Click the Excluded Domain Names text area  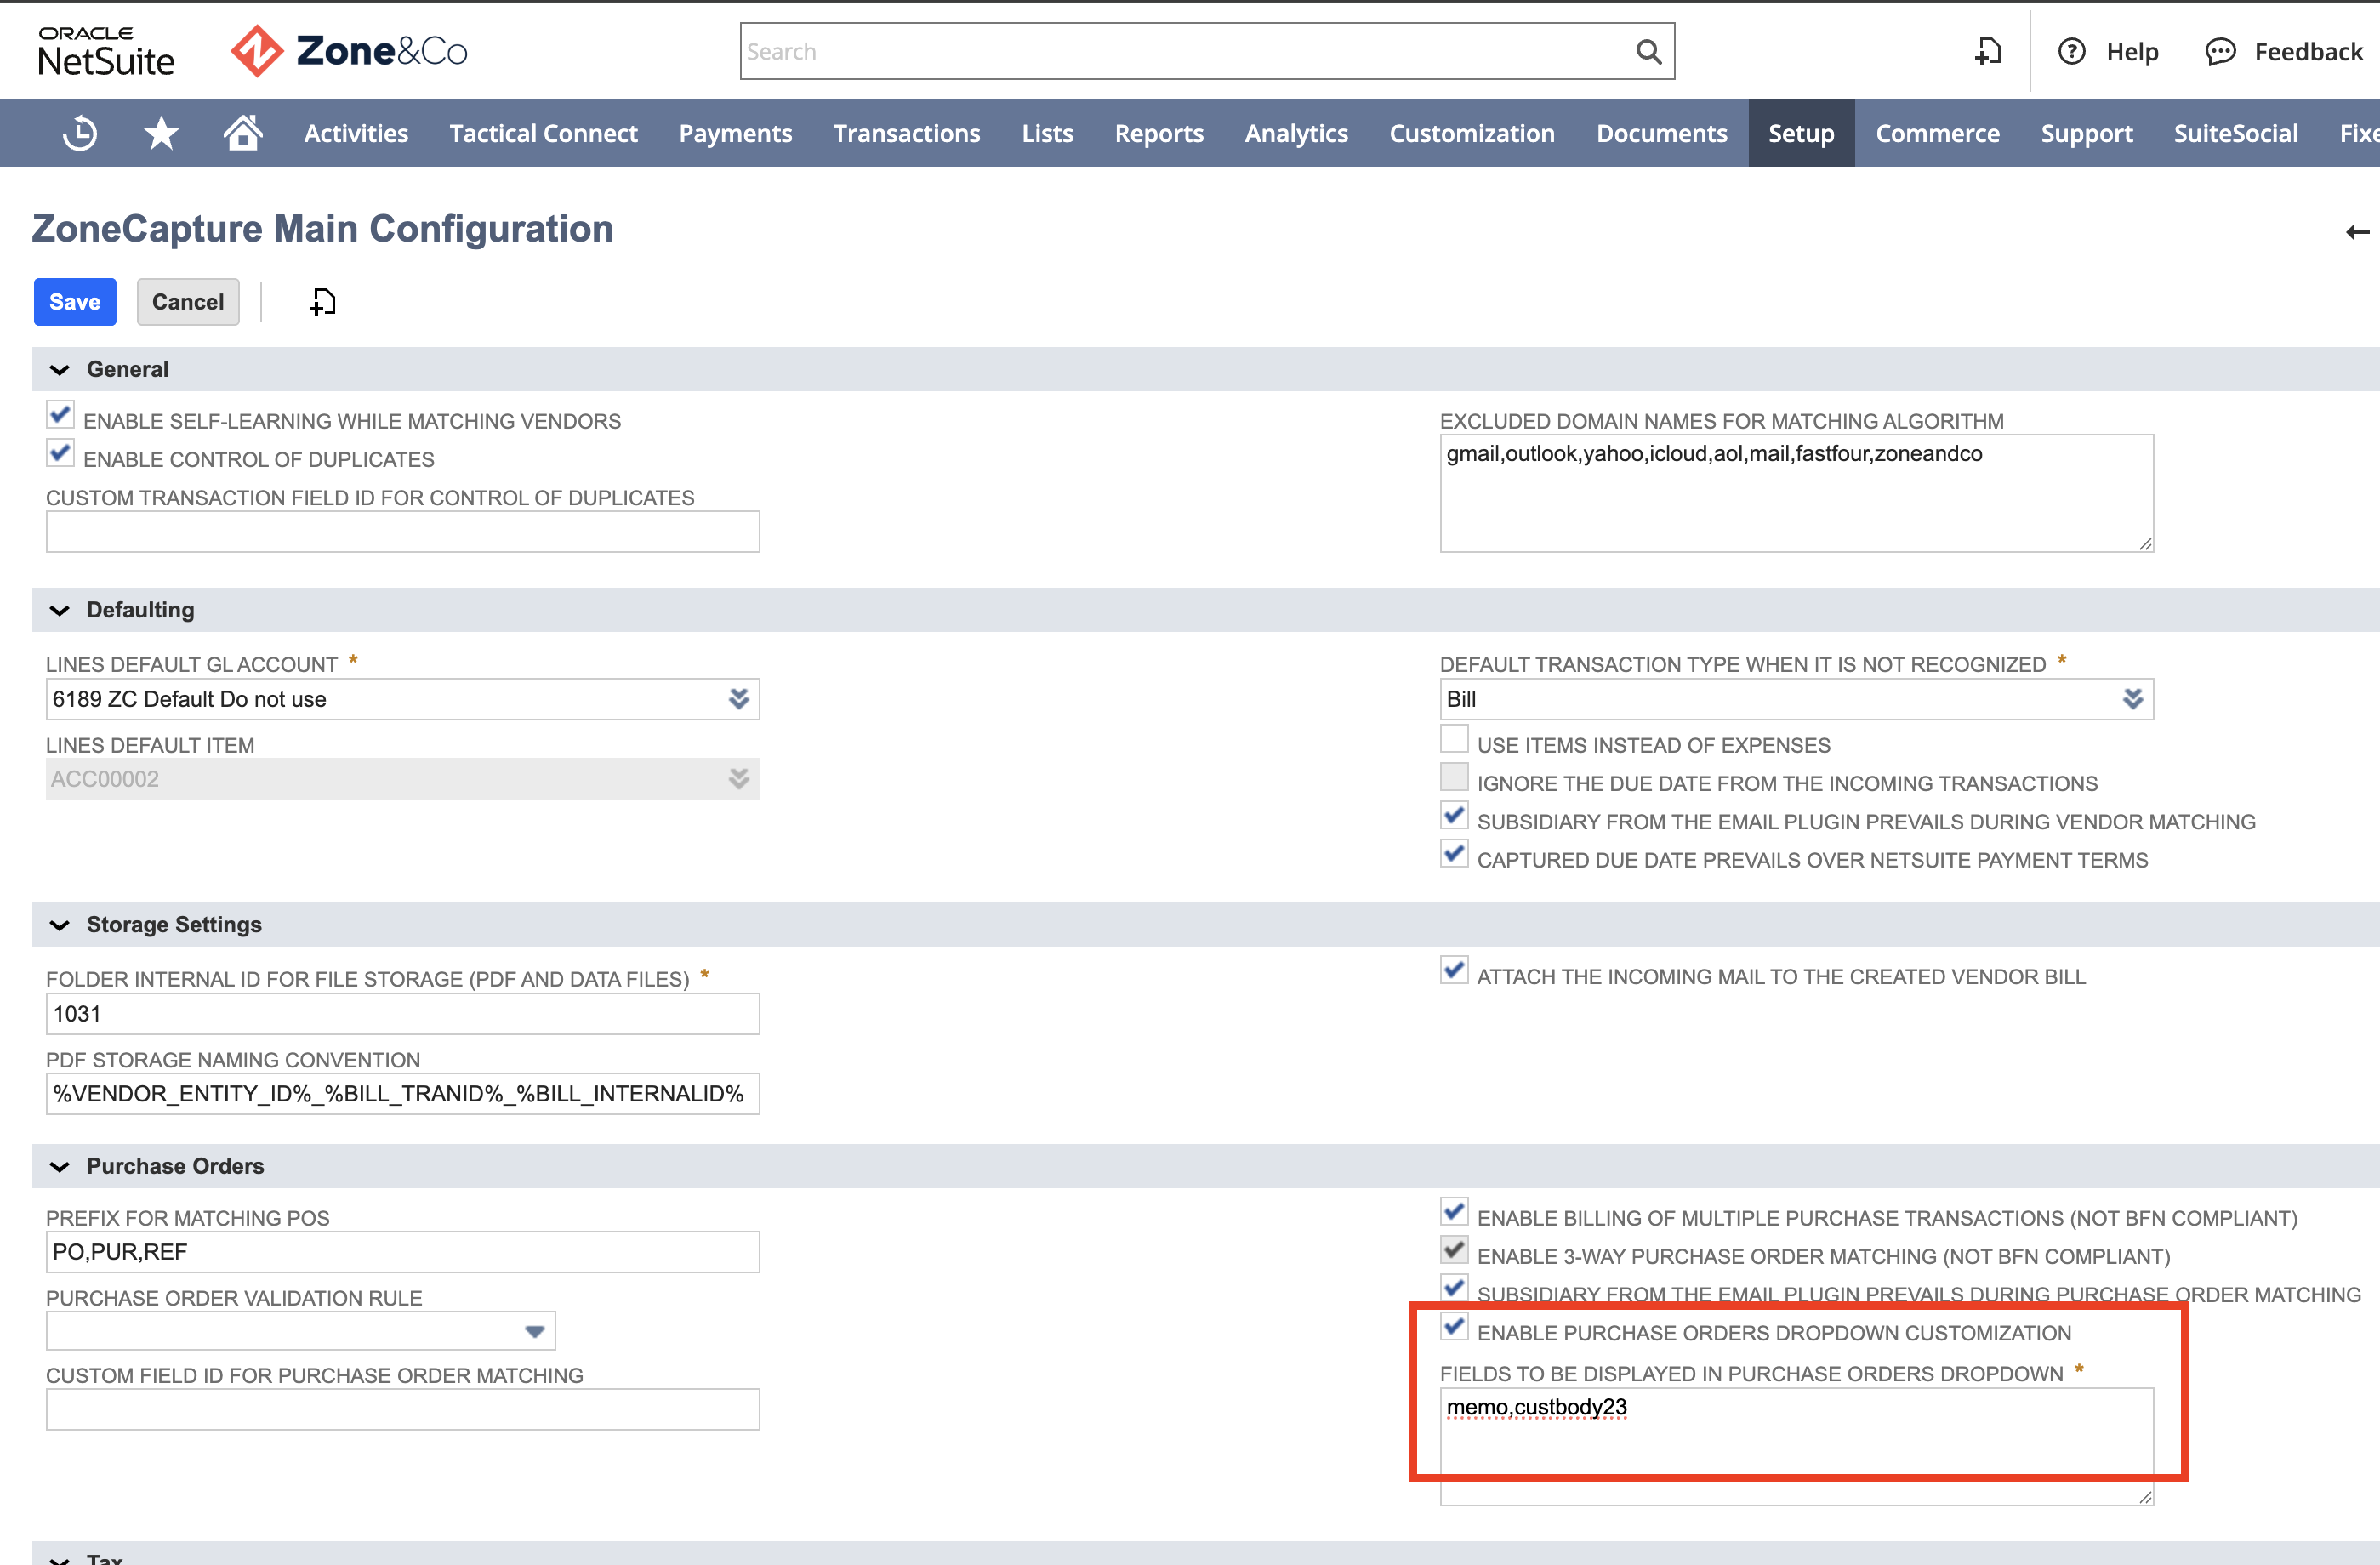coord(1796,493)
